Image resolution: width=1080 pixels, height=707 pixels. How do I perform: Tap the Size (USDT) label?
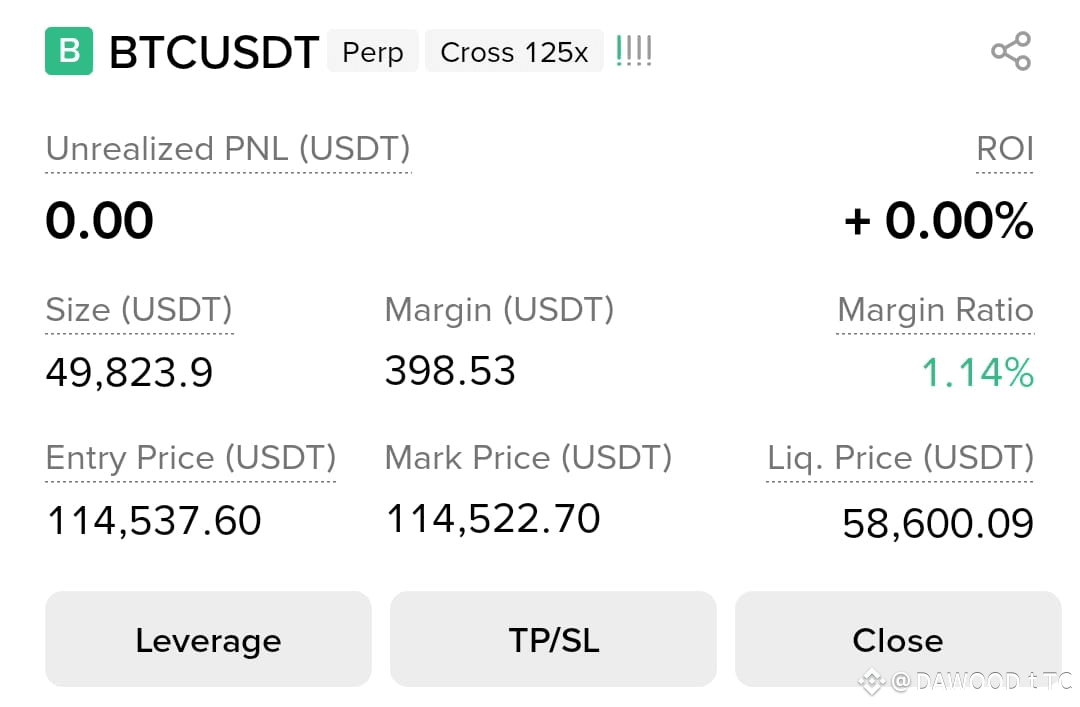click(139, 309)
